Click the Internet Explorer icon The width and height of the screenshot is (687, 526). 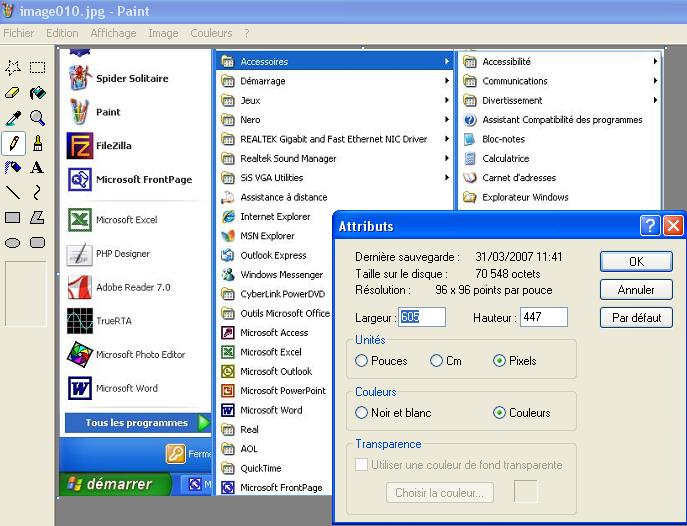228,216
